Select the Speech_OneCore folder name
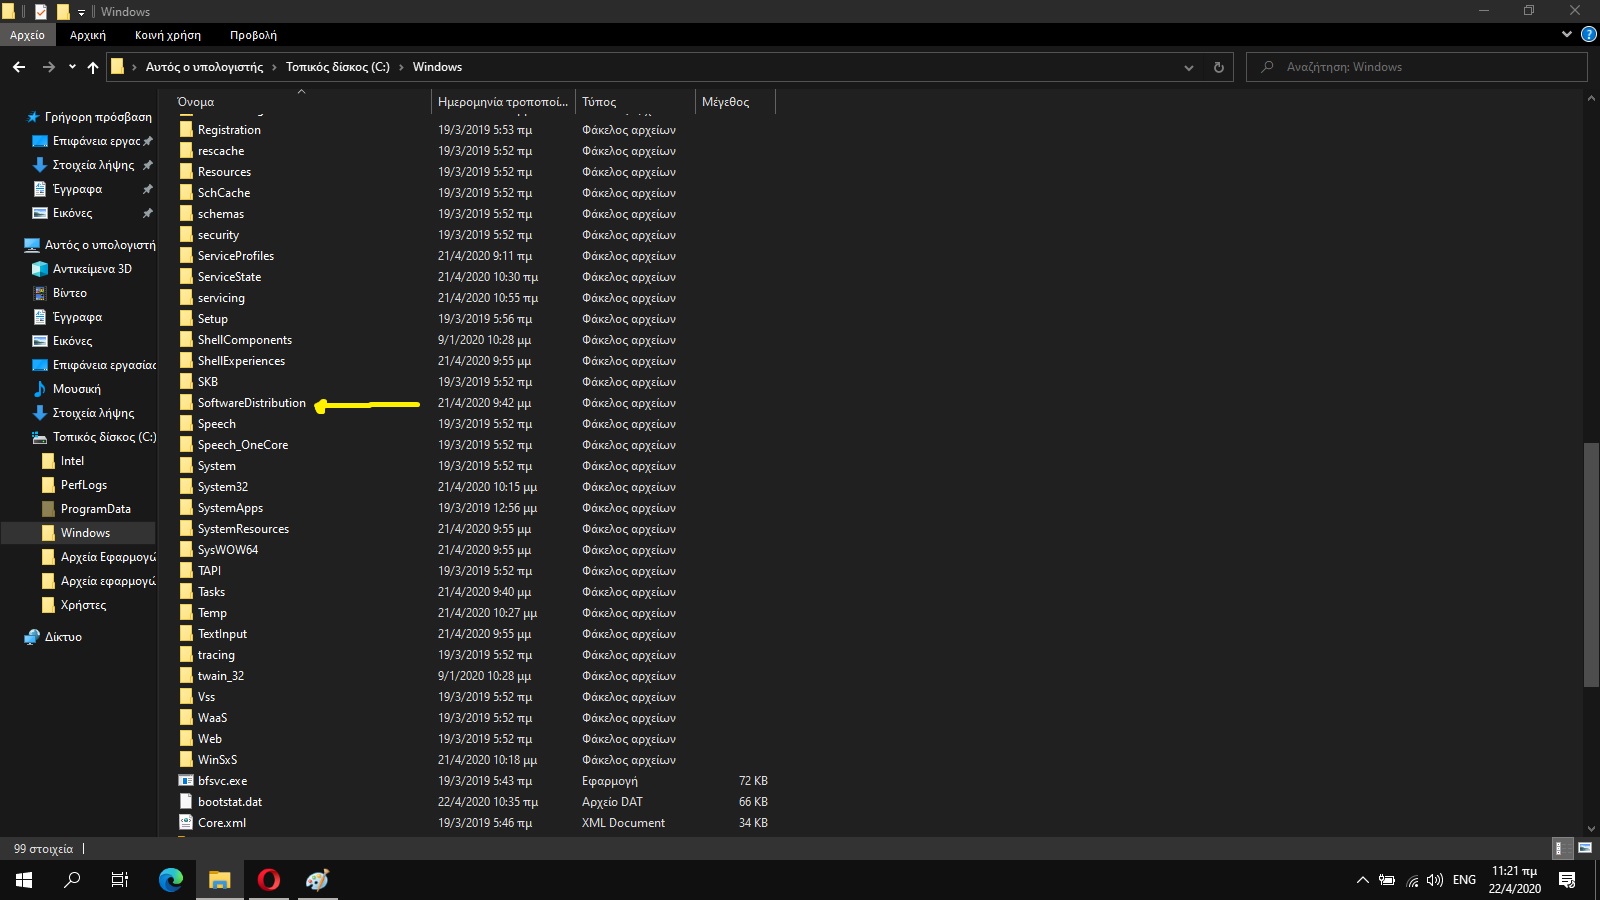 click(x=243, y=445)
